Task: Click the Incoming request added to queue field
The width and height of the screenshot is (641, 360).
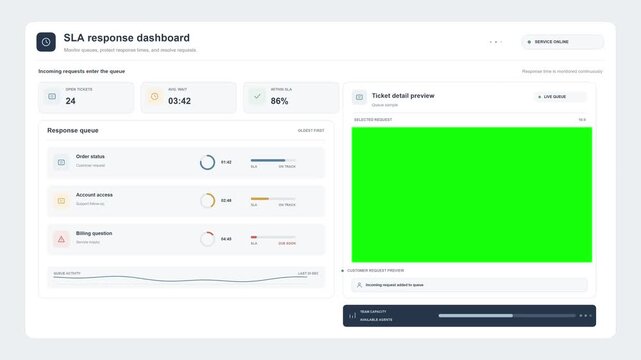Action: [x=469, y=285]
